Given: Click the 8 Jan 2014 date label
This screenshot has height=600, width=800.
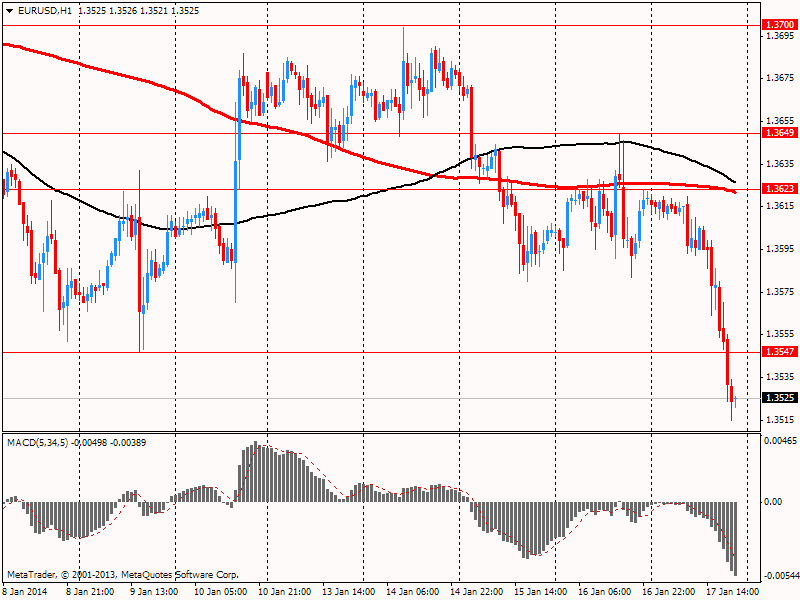Looking at the screenshot, I should pos(25,591).
